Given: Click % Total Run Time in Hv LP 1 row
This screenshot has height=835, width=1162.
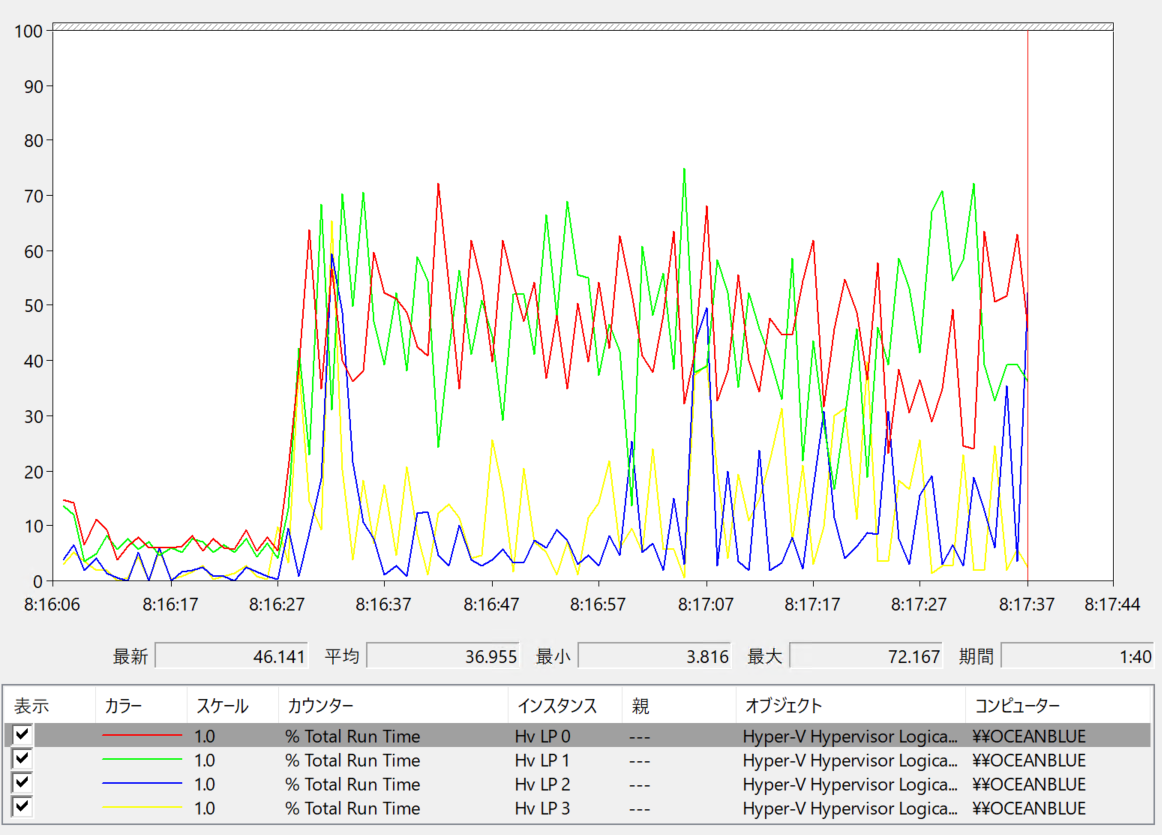Looking at the screenshot, I should pos(353,760).
